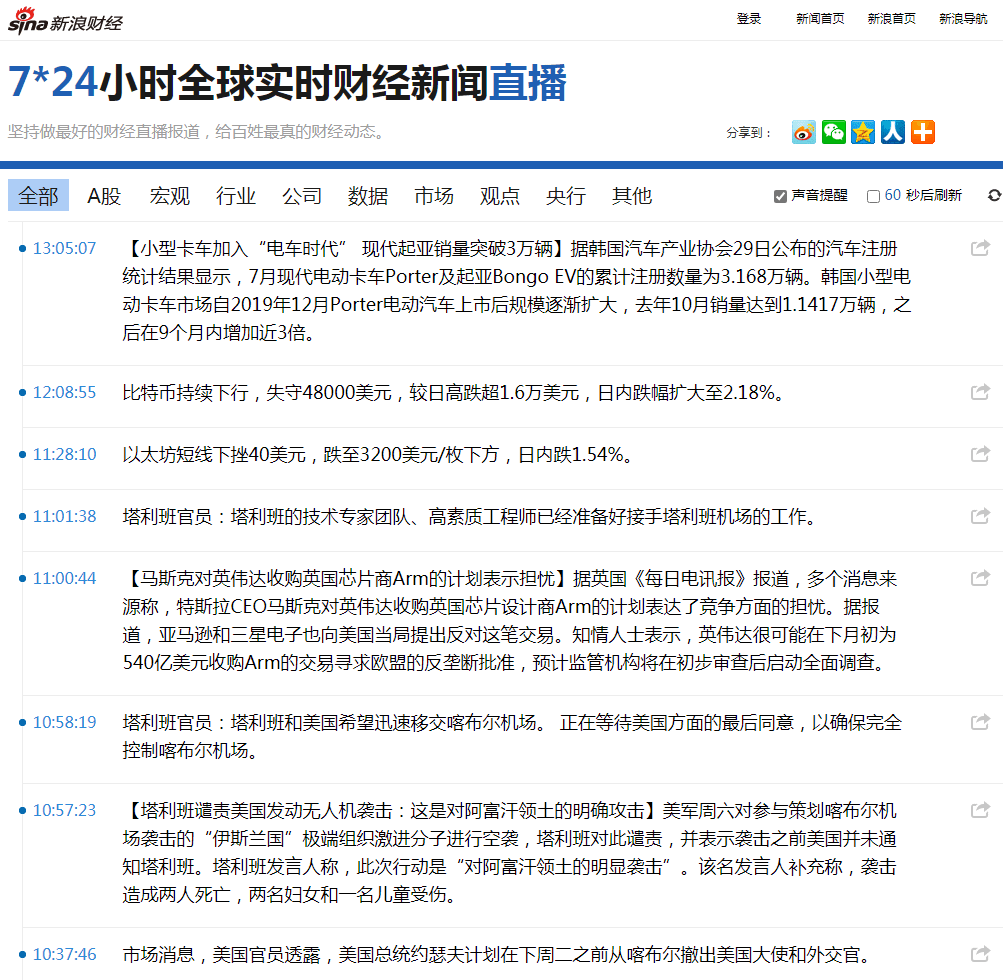This screenshot has height=980, width=1003.
Task: Click the 10:57:23 timestamp
Action: pyautogui.click(x=64, y=810)
